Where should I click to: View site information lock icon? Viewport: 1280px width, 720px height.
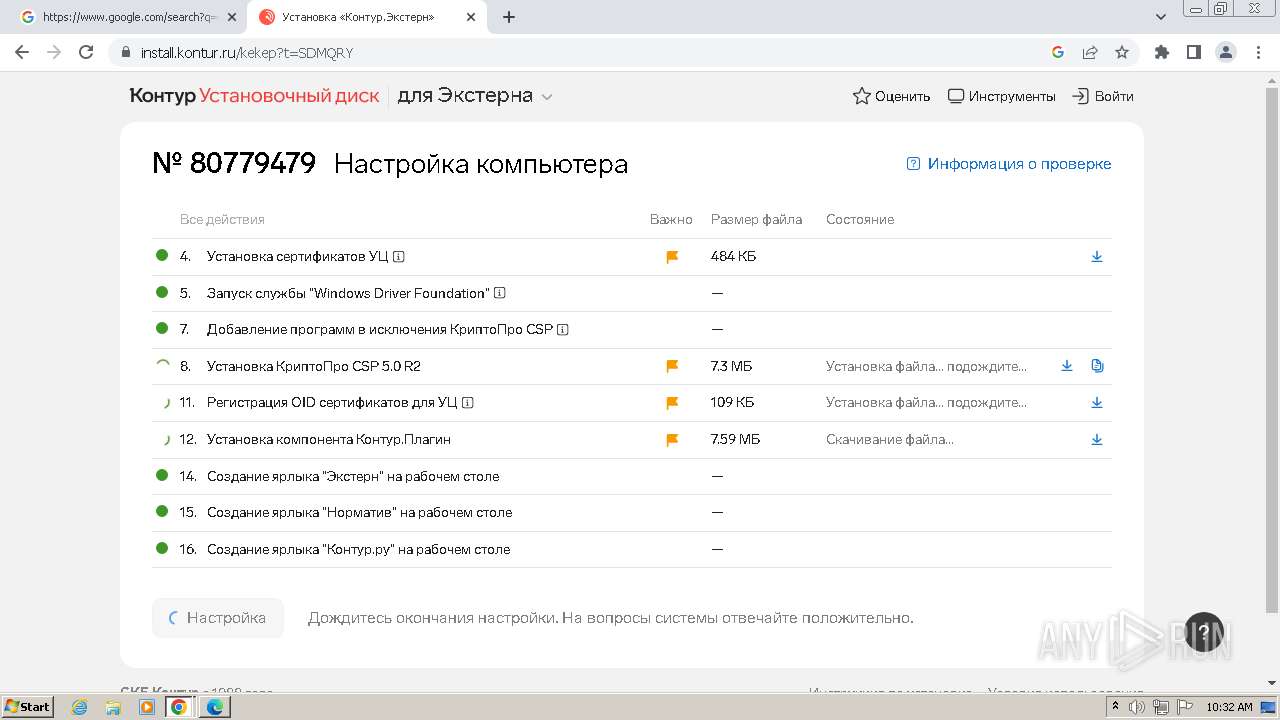[126, 52]
